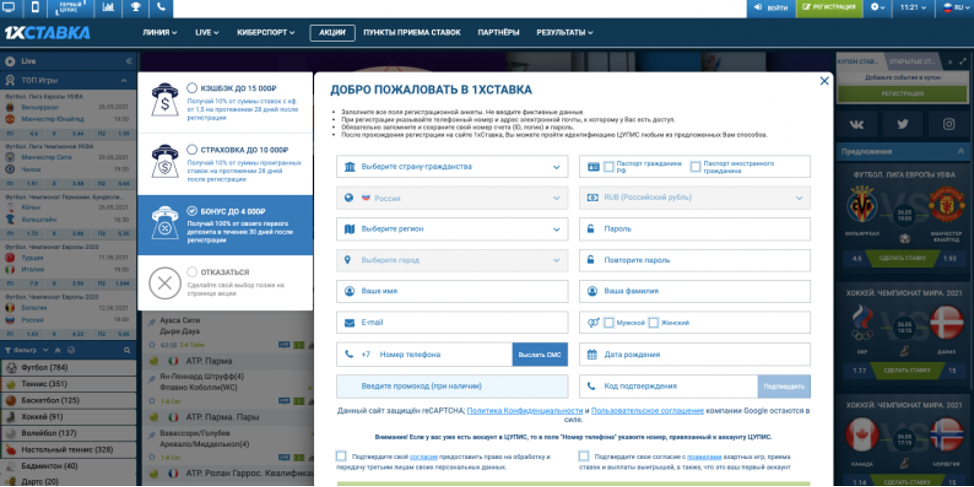Open the settings gear menu
974x487 pixels.
click(877, 7)
